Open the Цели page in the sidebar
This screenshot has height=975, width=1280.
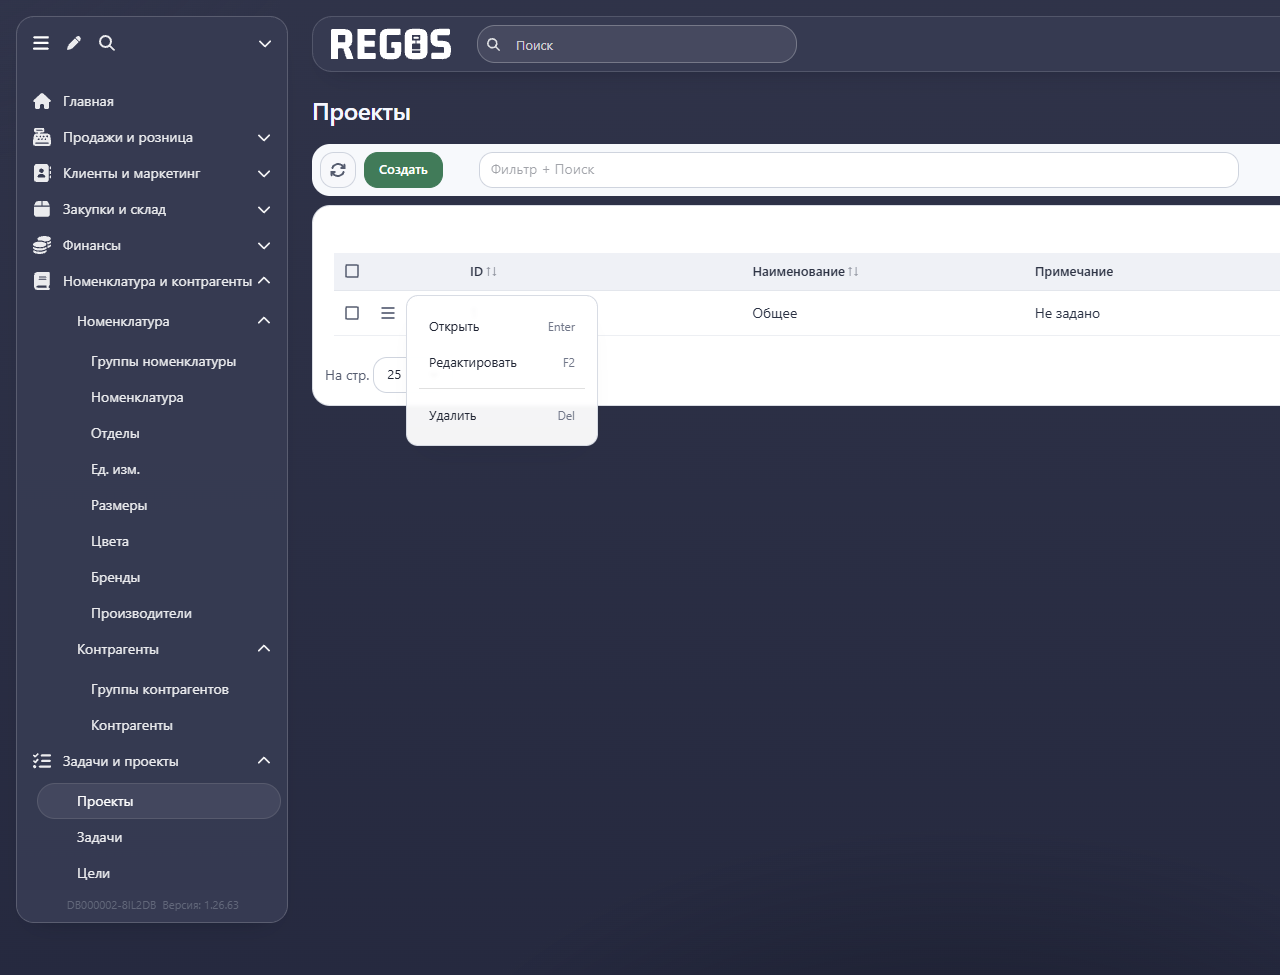[x=93, y=873]
